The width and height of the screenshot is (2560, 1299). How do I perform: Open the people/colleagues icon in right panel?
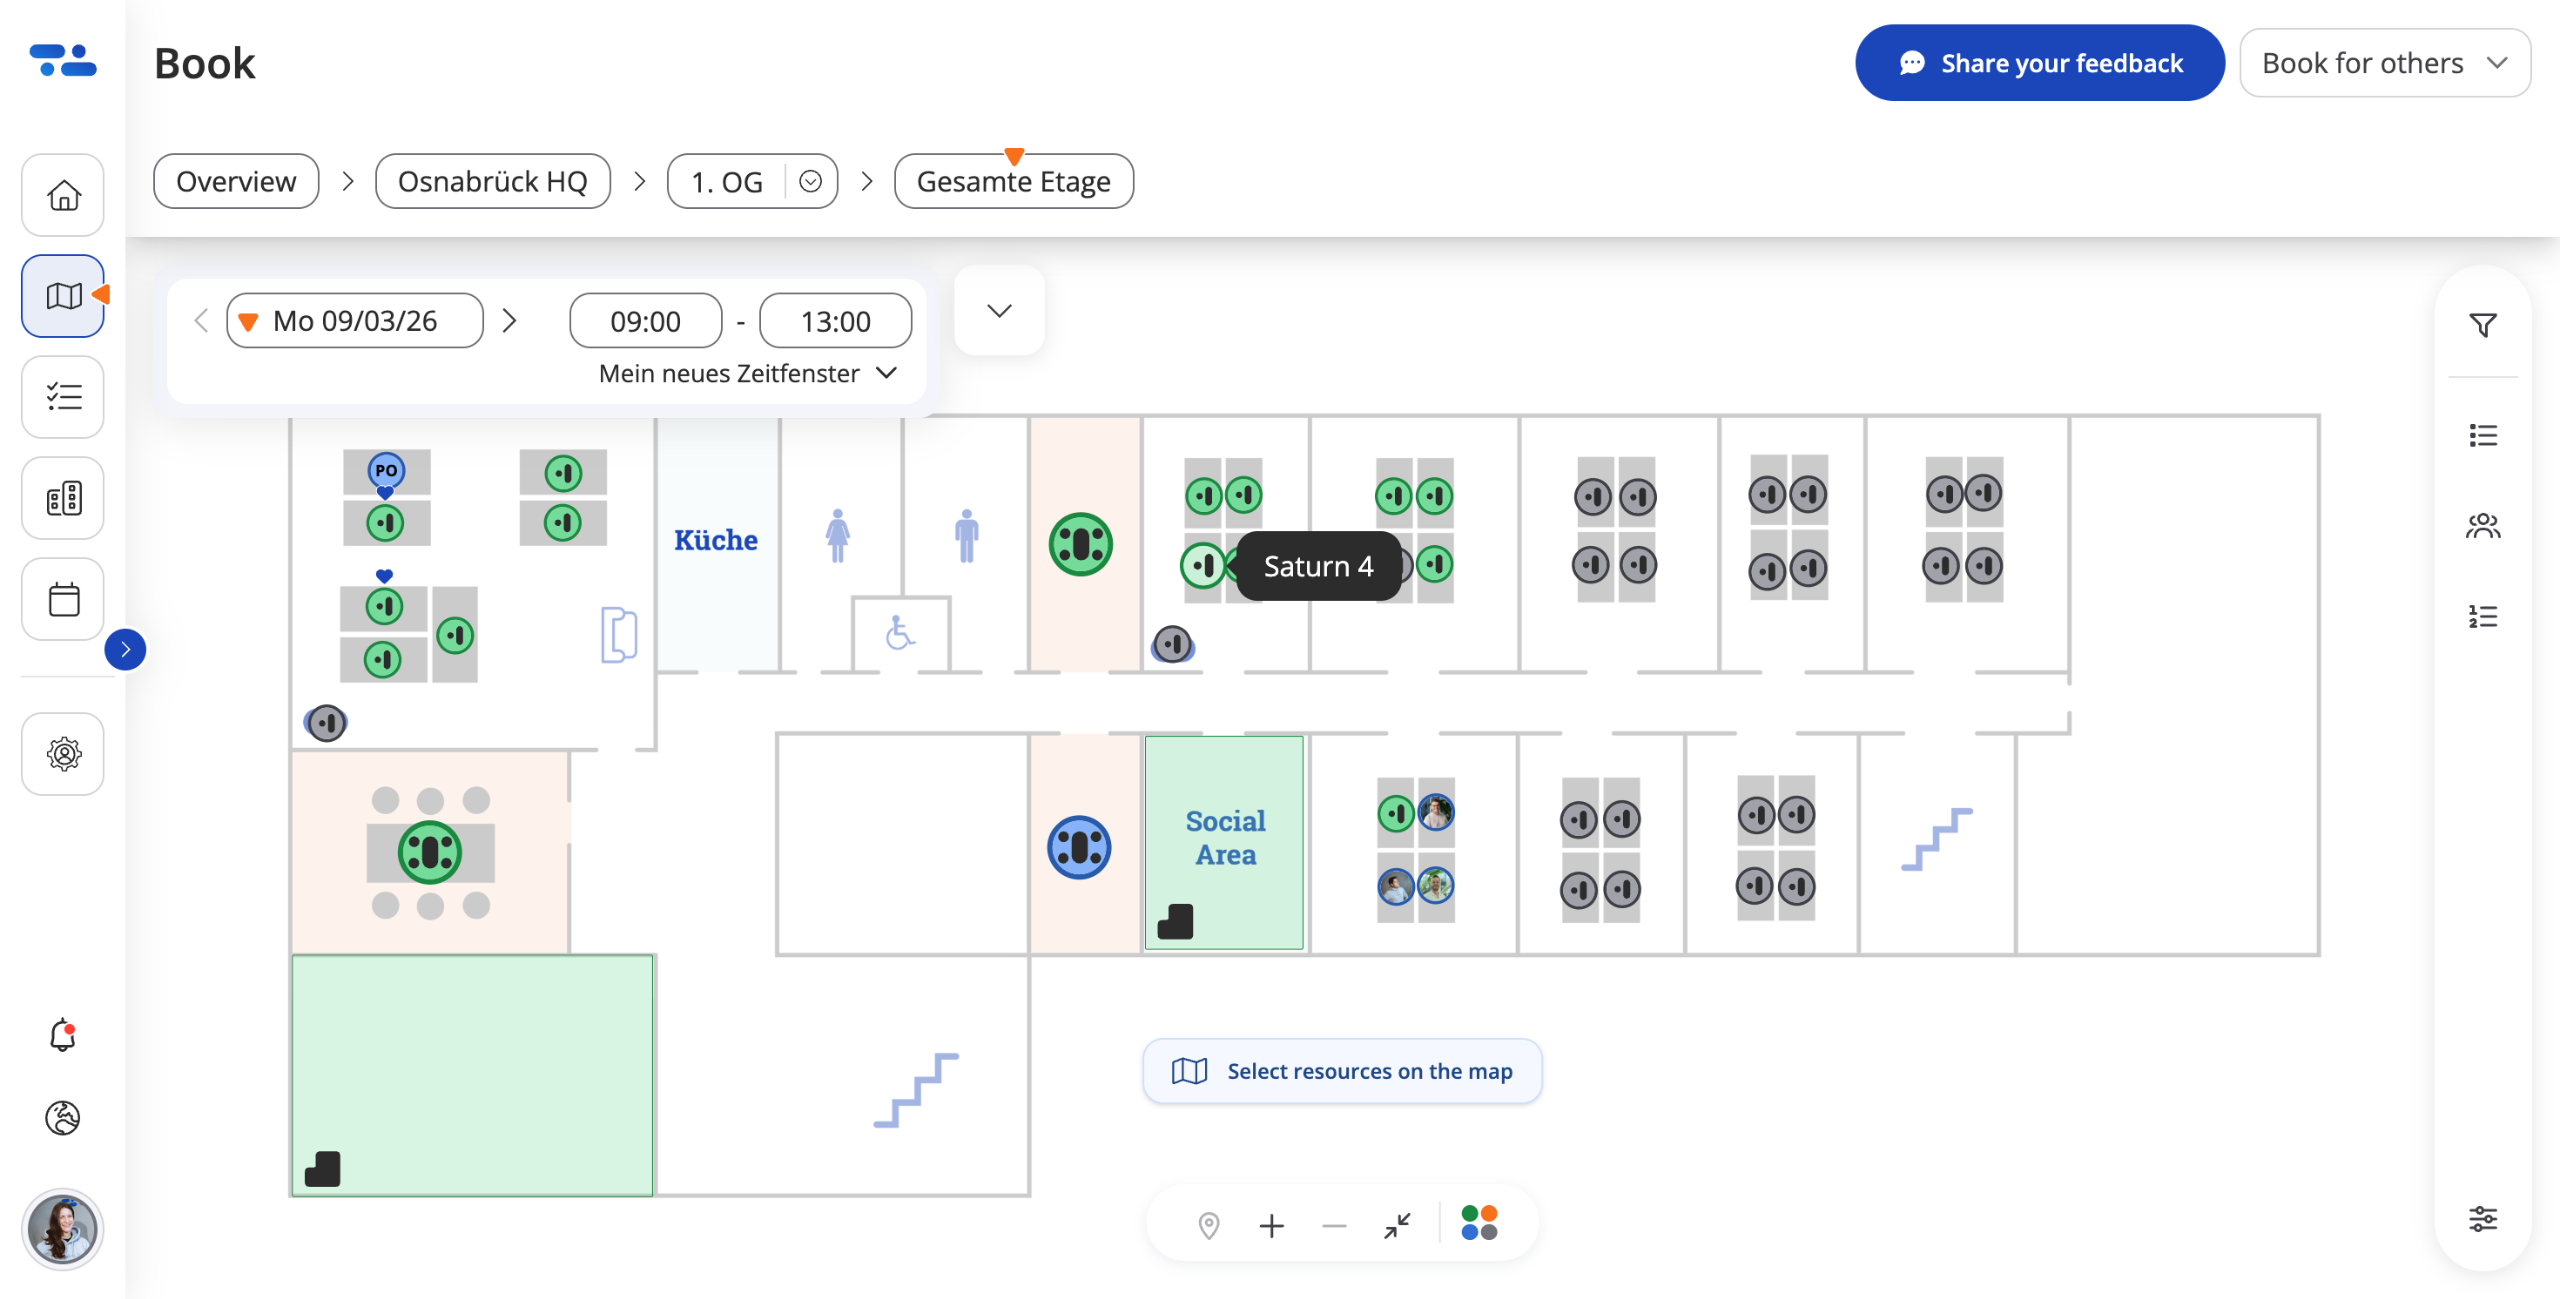click(2482, 526)
